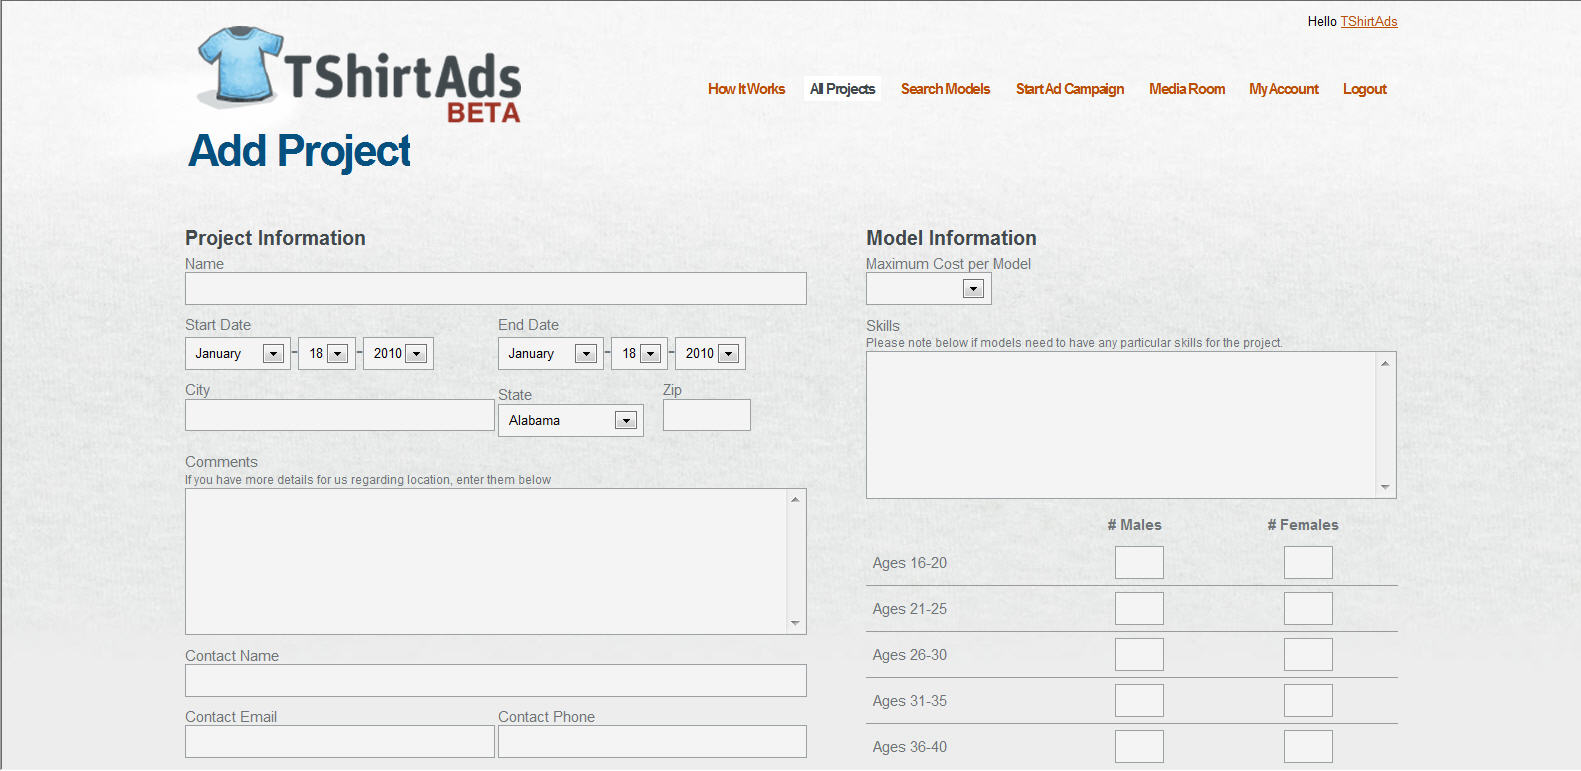The height and width of the screenshot is (771, 1581).
Task: Expand the End Date day dropdown
Action: (x=650, y=354)
